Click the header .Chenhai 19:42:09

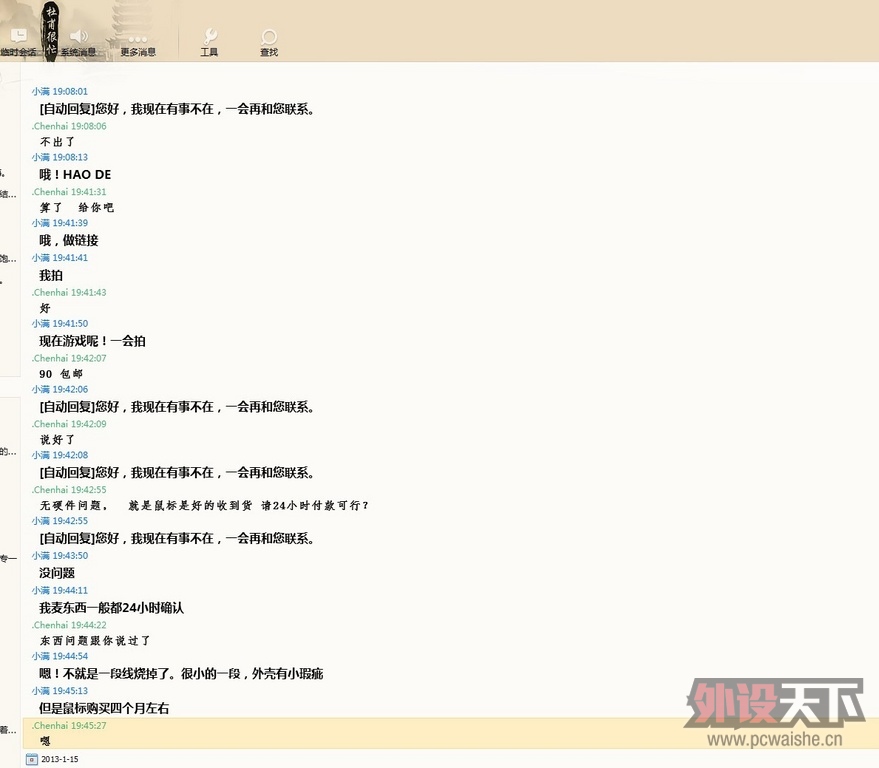[x=69, y=424]
